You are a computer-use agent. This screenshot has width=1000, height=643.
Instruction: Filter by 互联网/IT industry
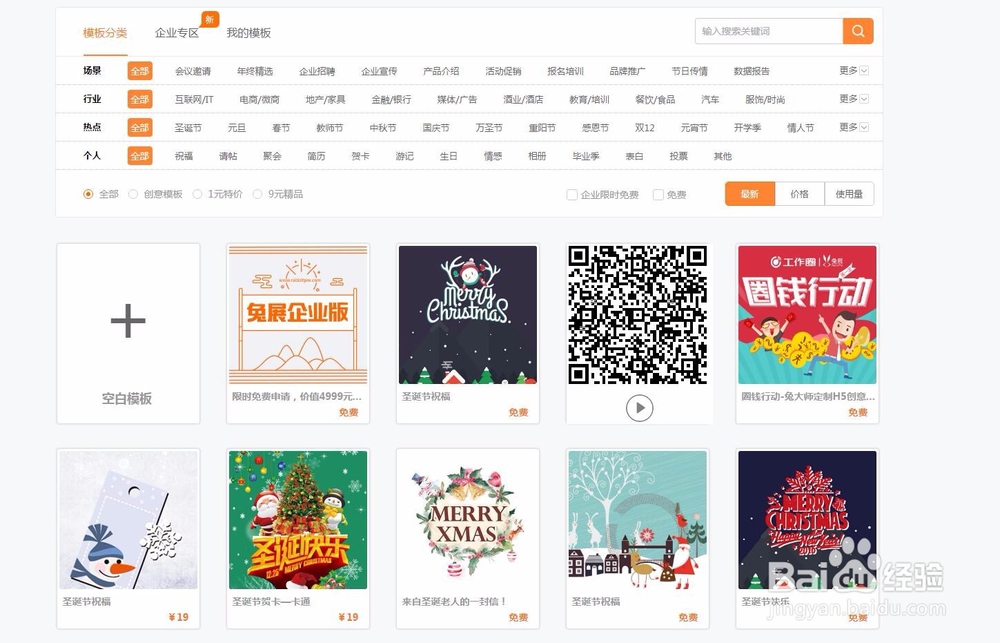click(x=194, y=100)
